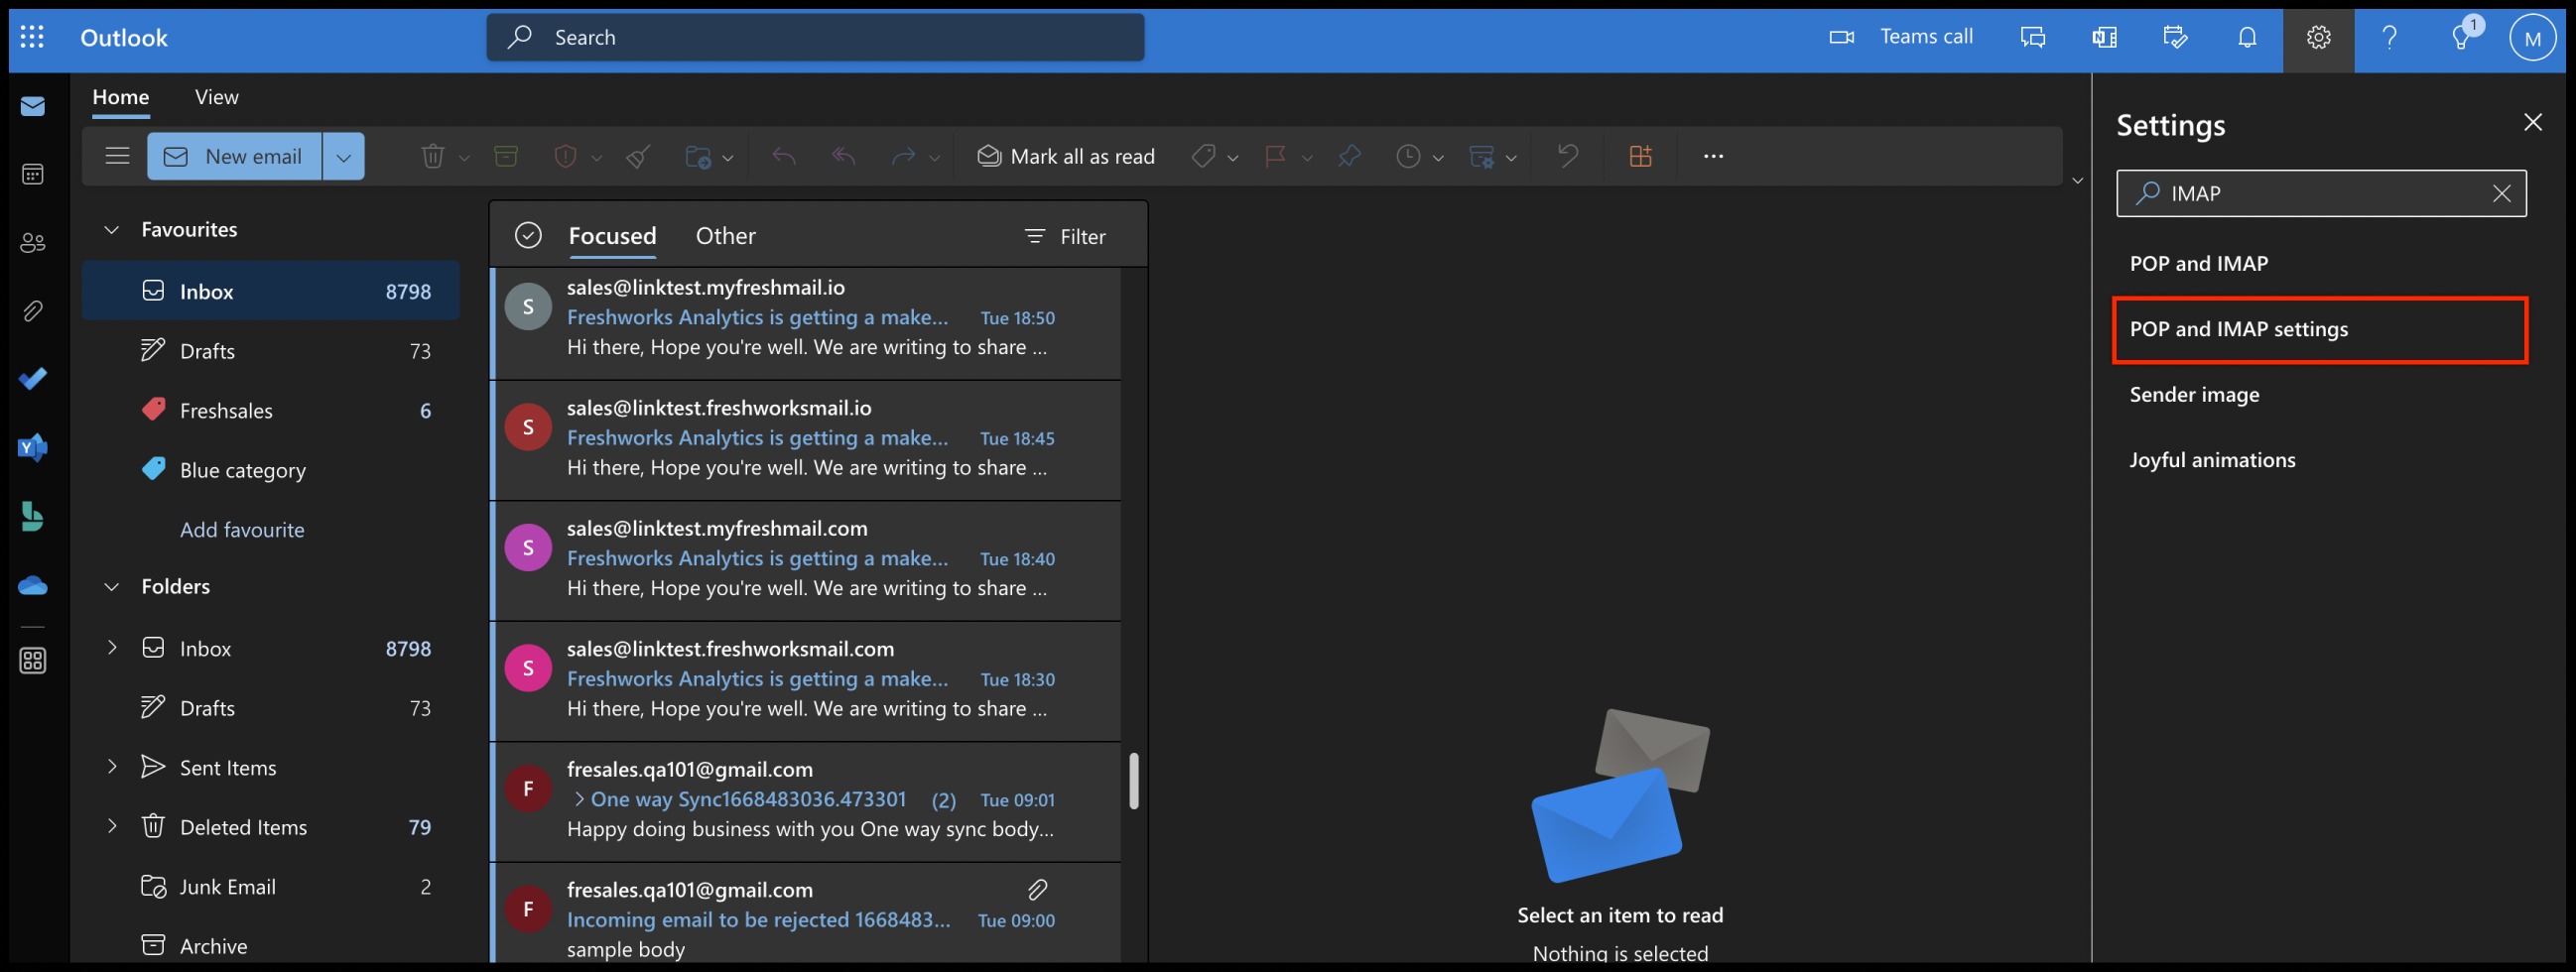Click the Reply all icon
The image size is (2576, 972).
pyautogui.click(x=844, y=156)
